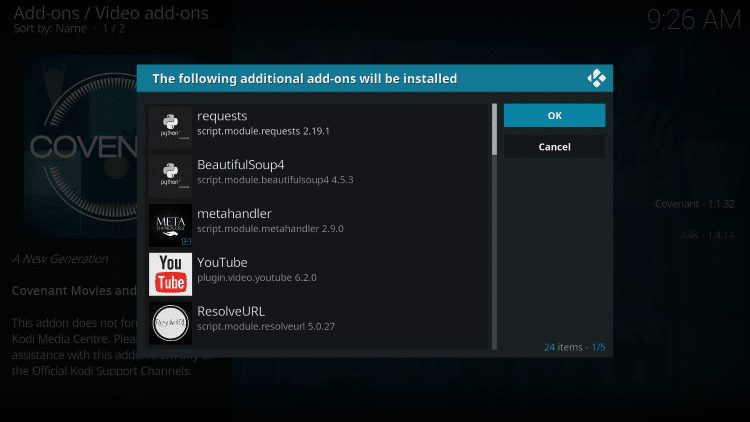This screenshot has height=422, width=750.
Task: Click plugin.video.youtube 6.2.0 text
Action: [x=257, y=278]
